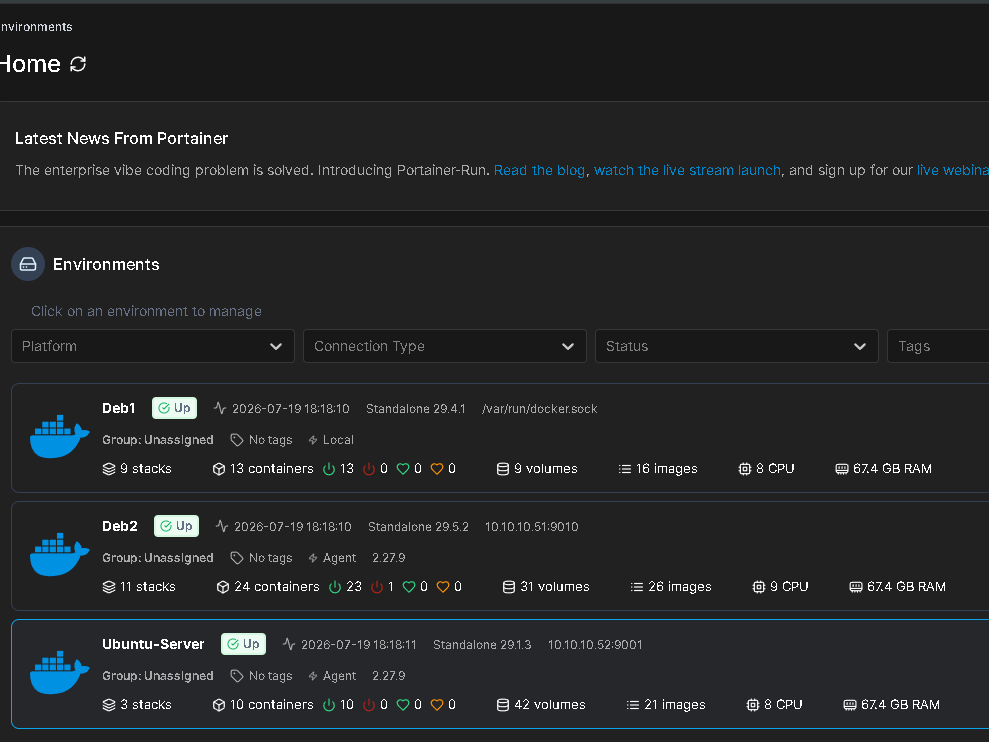Click the '10.10.10.52:9001' address text

pyautogui.click(x=595, y=645)
